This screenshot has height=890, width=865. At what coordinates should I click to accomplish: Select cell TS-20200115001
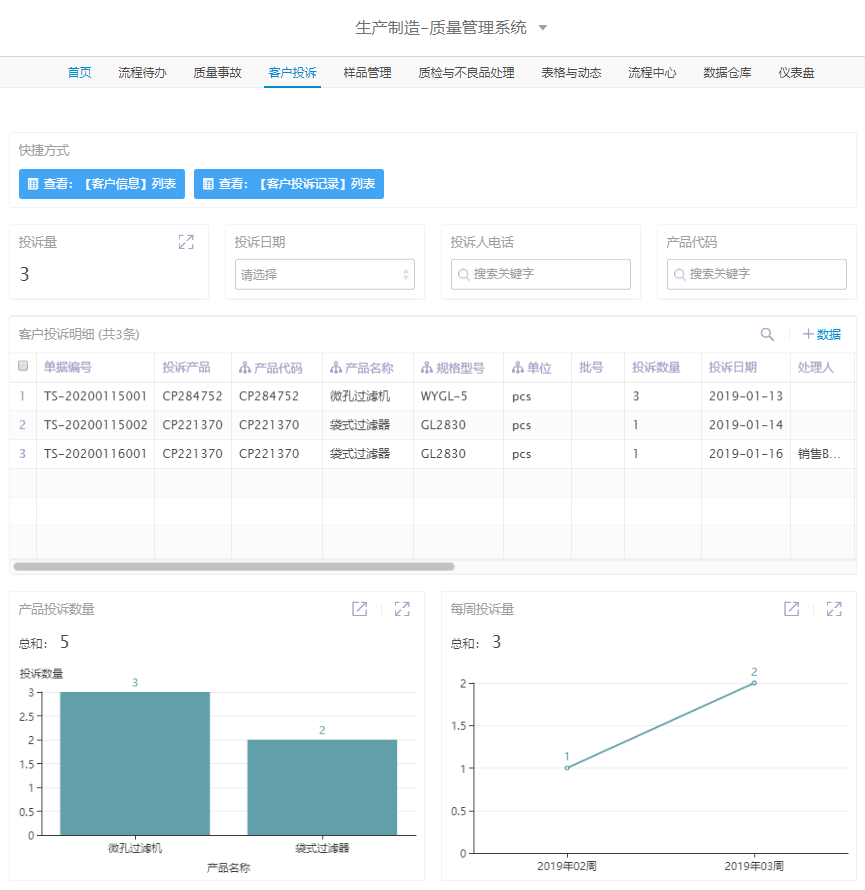[95, 396]
